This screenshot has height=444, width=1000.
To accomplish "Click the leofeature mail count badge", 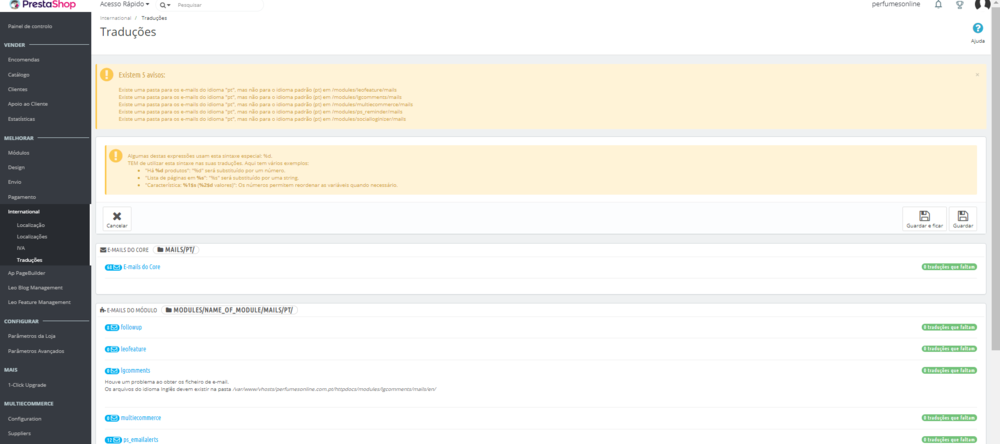I will (x=112, y=349).
